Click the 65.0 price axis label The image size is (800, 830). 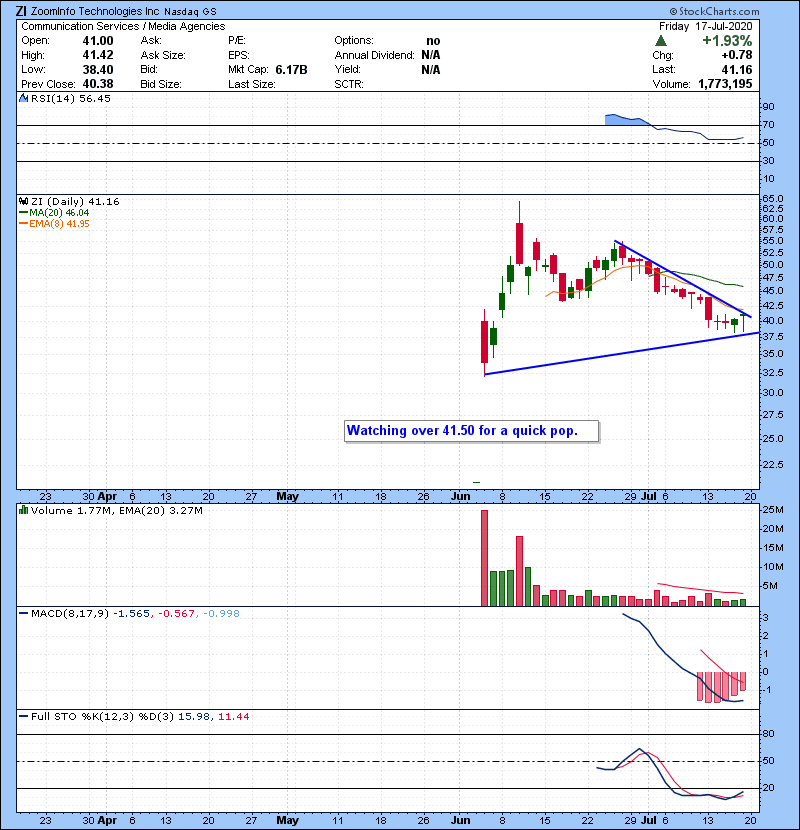(x=772, y=199)
